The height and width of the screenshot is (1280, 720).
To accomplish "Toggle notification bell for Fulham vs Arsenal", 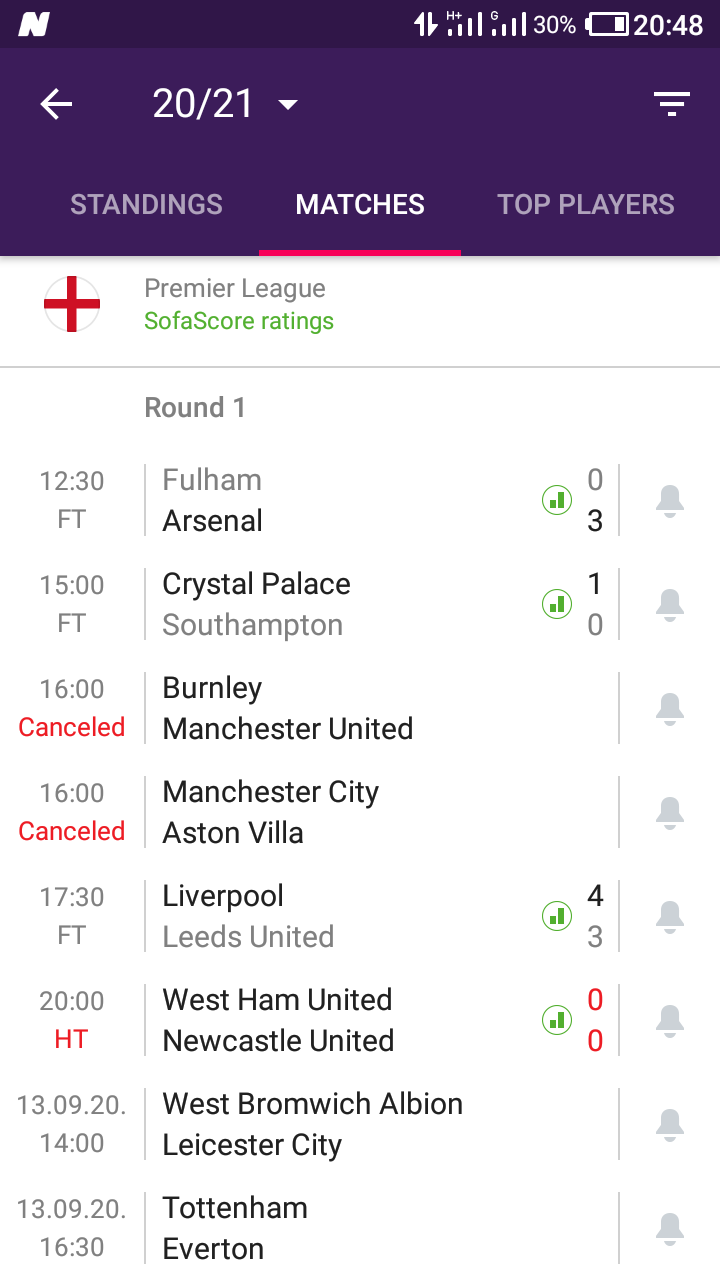I will click(x=669, y=500).
